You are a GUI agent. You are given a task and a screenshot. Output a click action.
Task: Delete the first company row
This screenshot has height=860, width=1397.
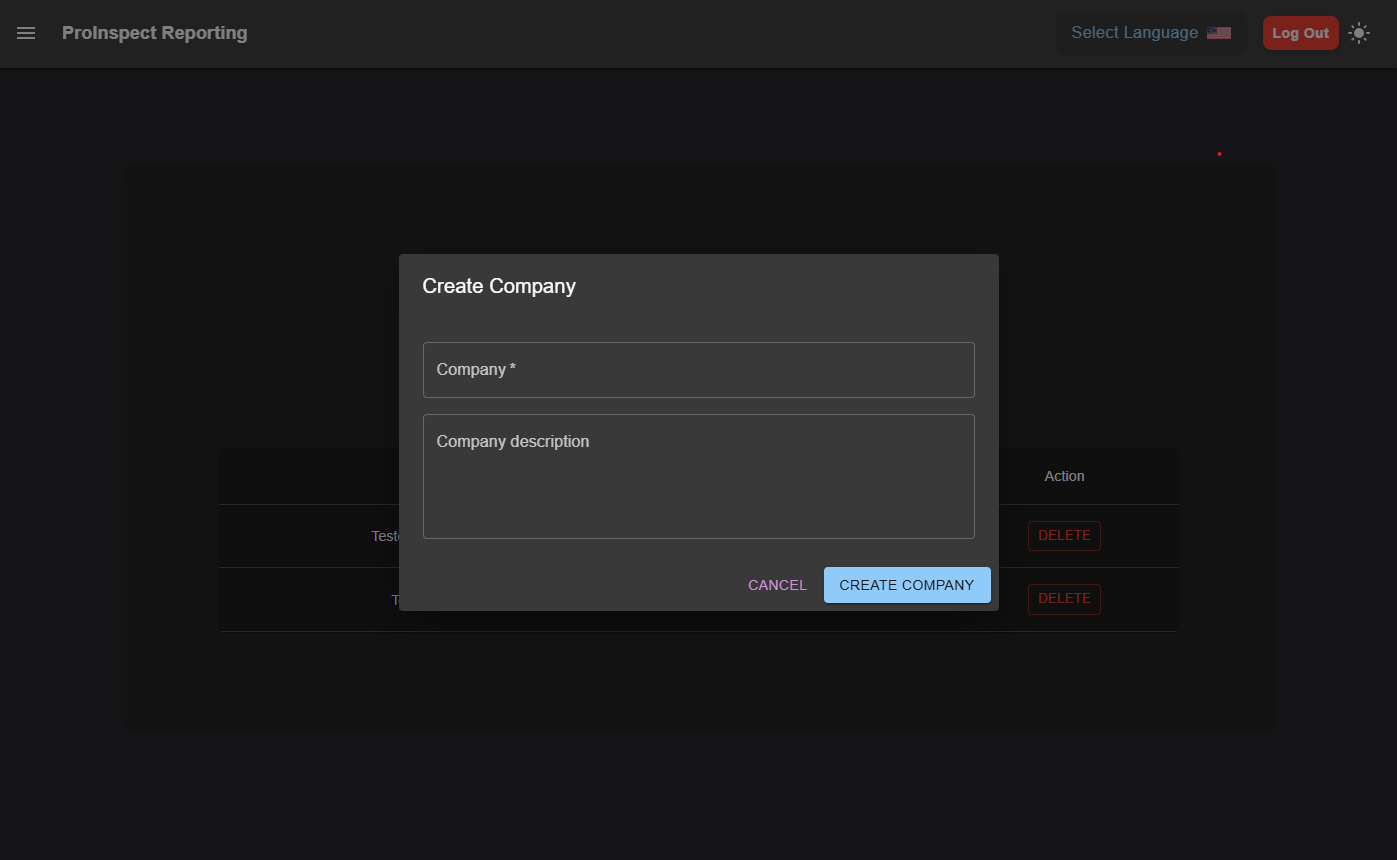point(1064,536)
